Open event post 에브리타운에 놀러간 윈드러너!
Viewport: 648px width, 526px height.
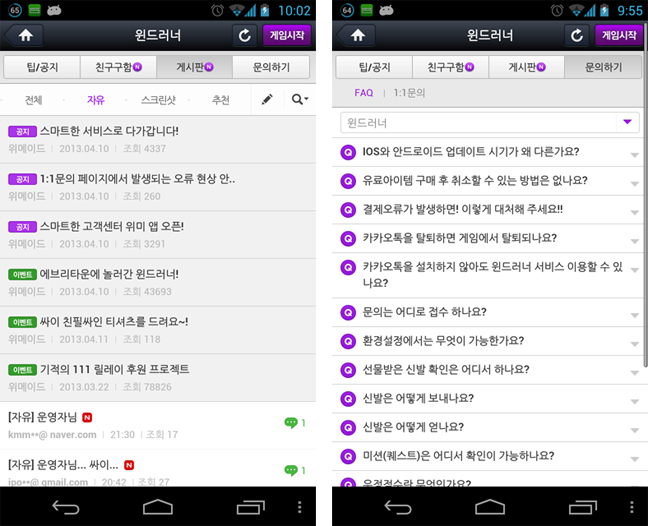pos(158,282)
